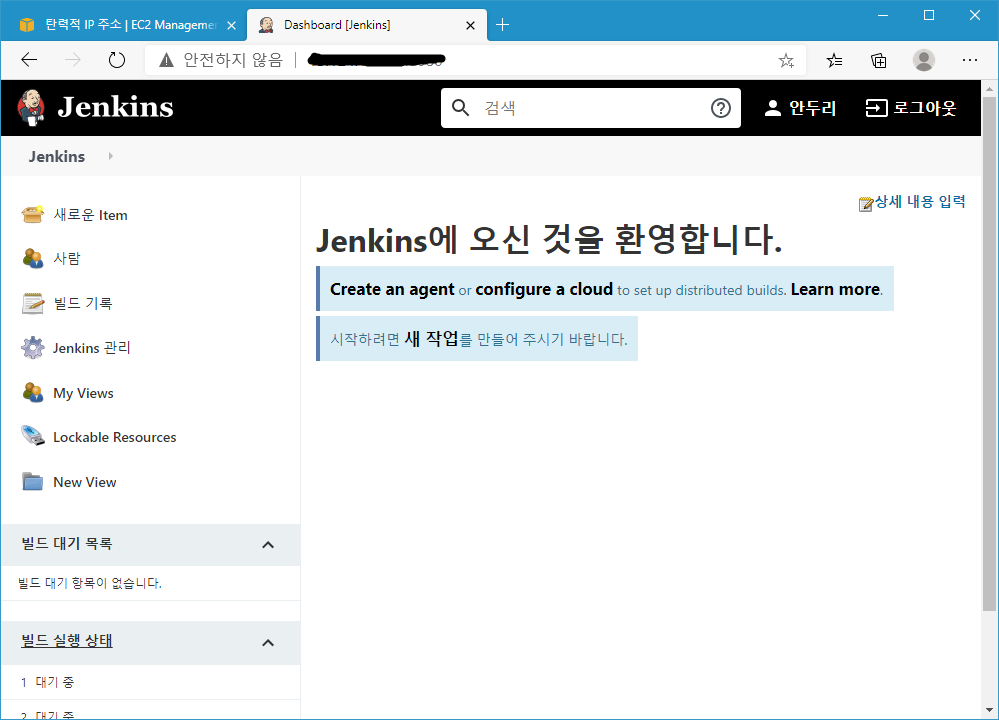Close the EC2 Management tab
Viewport: 999px width, 720px height.
pyautogui.click(x=232, y=25)
